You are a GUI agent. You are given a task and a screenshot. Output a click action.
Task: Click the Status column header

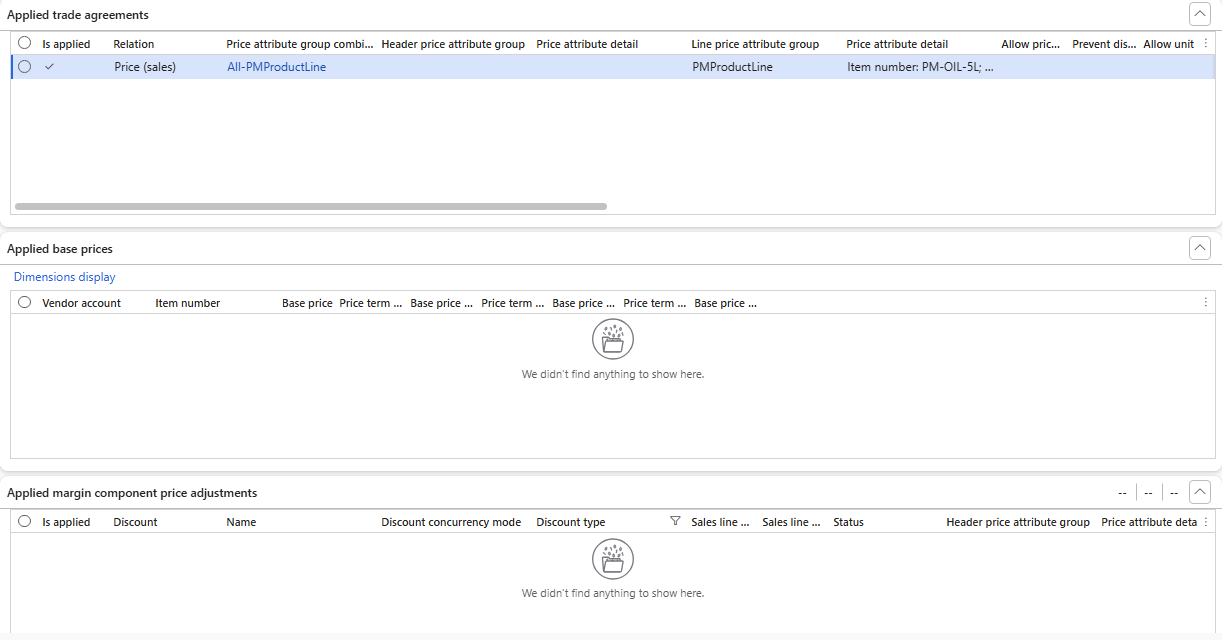pos(848,522)
